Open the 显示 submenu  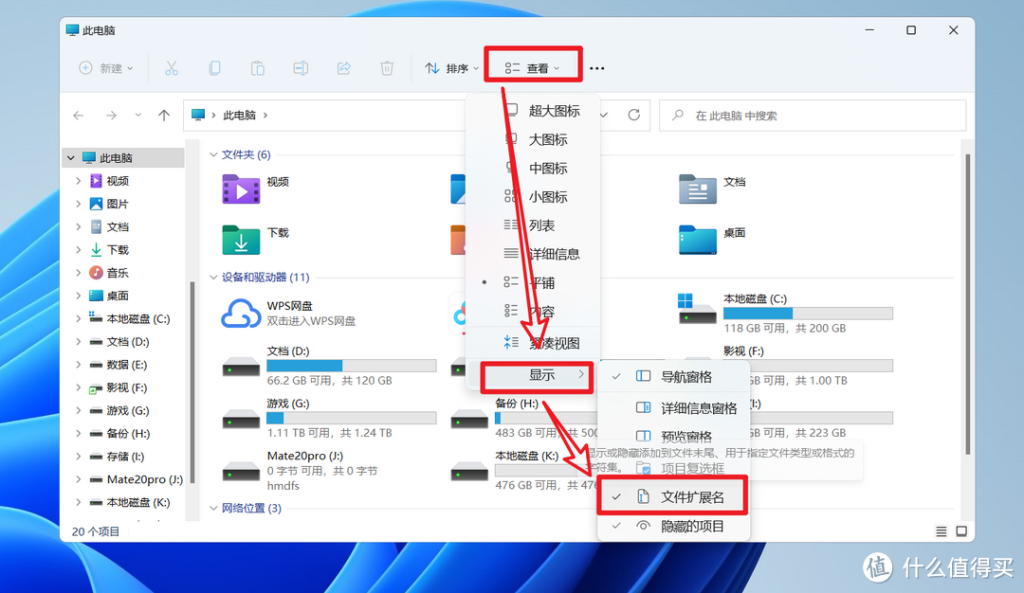536,376
